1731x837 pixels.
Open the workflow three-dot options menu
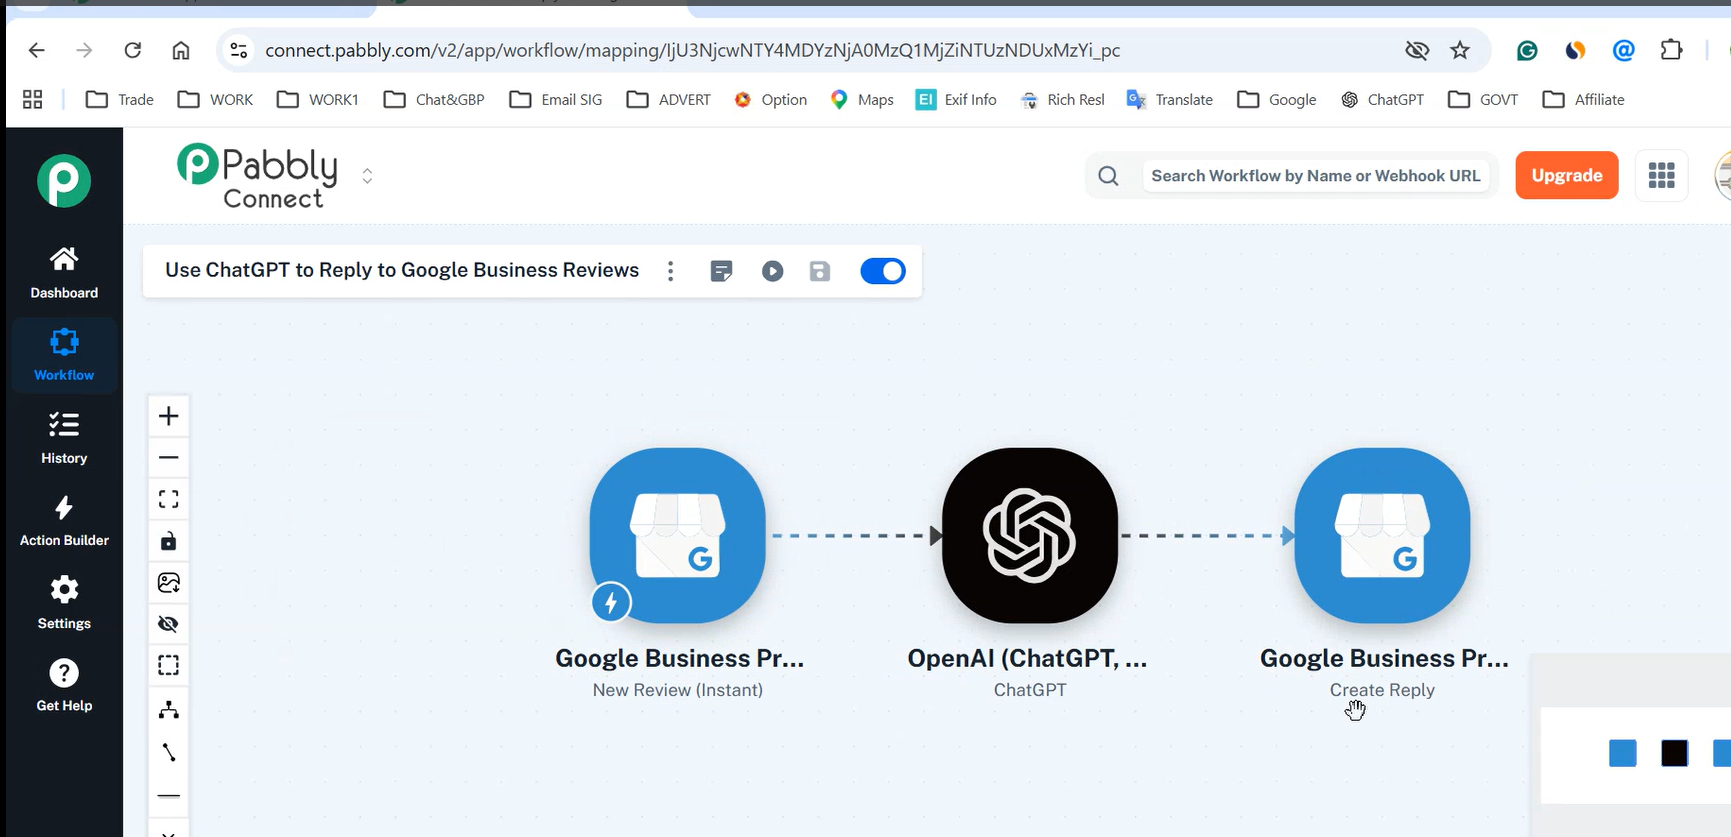pos(671,271)
